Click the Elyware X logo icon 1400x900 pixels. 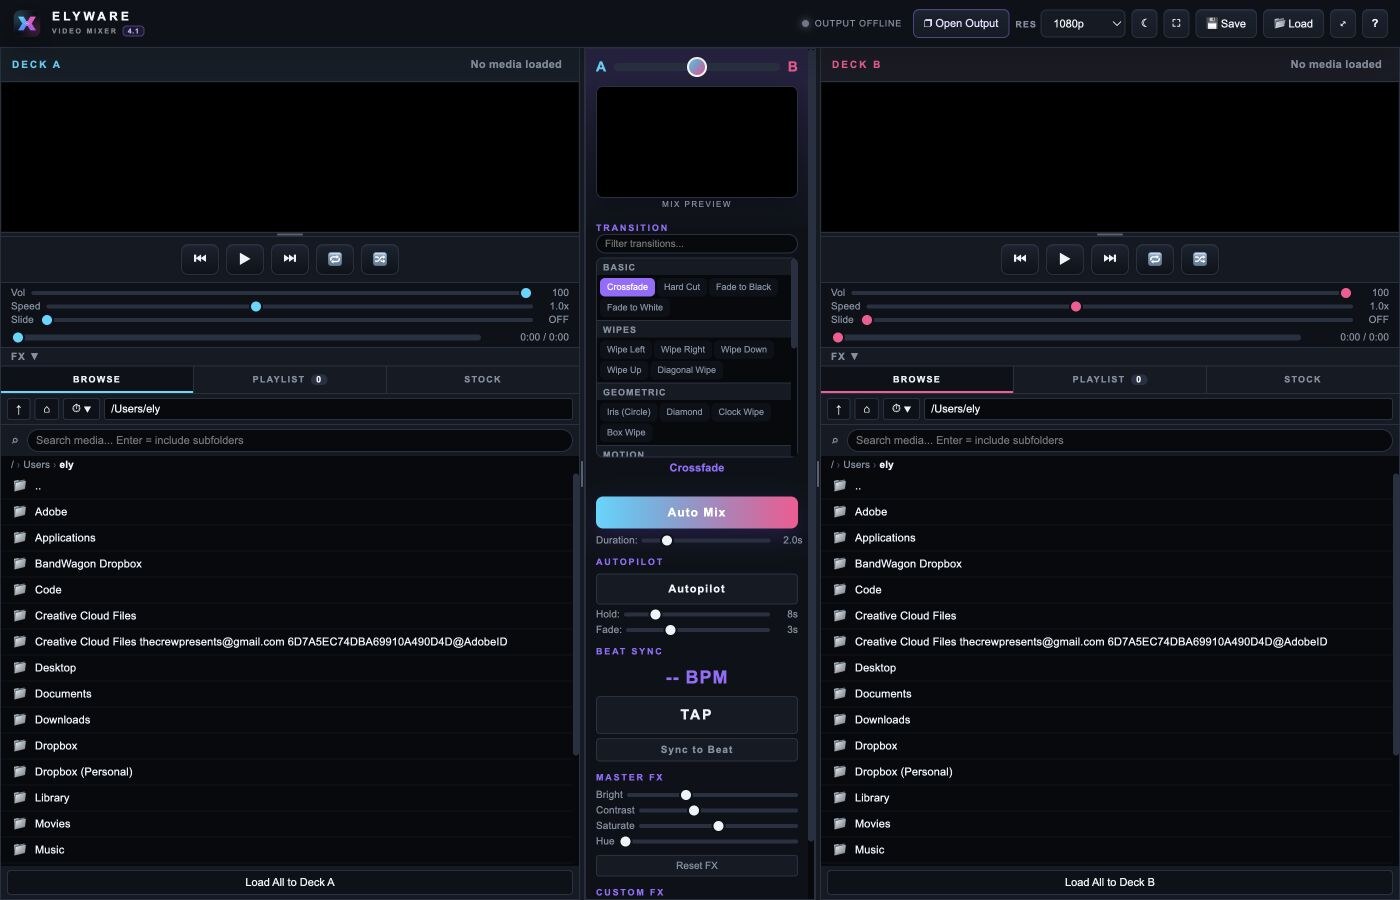[27, 23]
